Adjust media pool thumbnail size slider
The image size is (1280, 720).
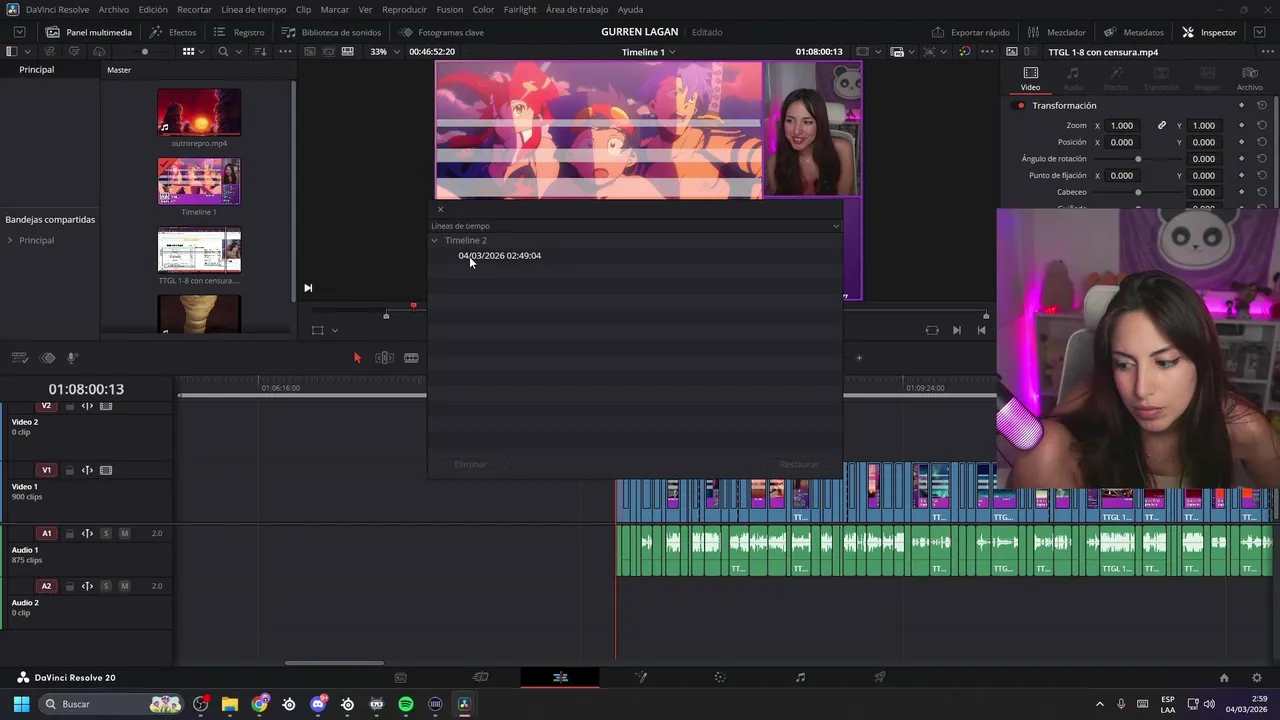click(144, 51)
